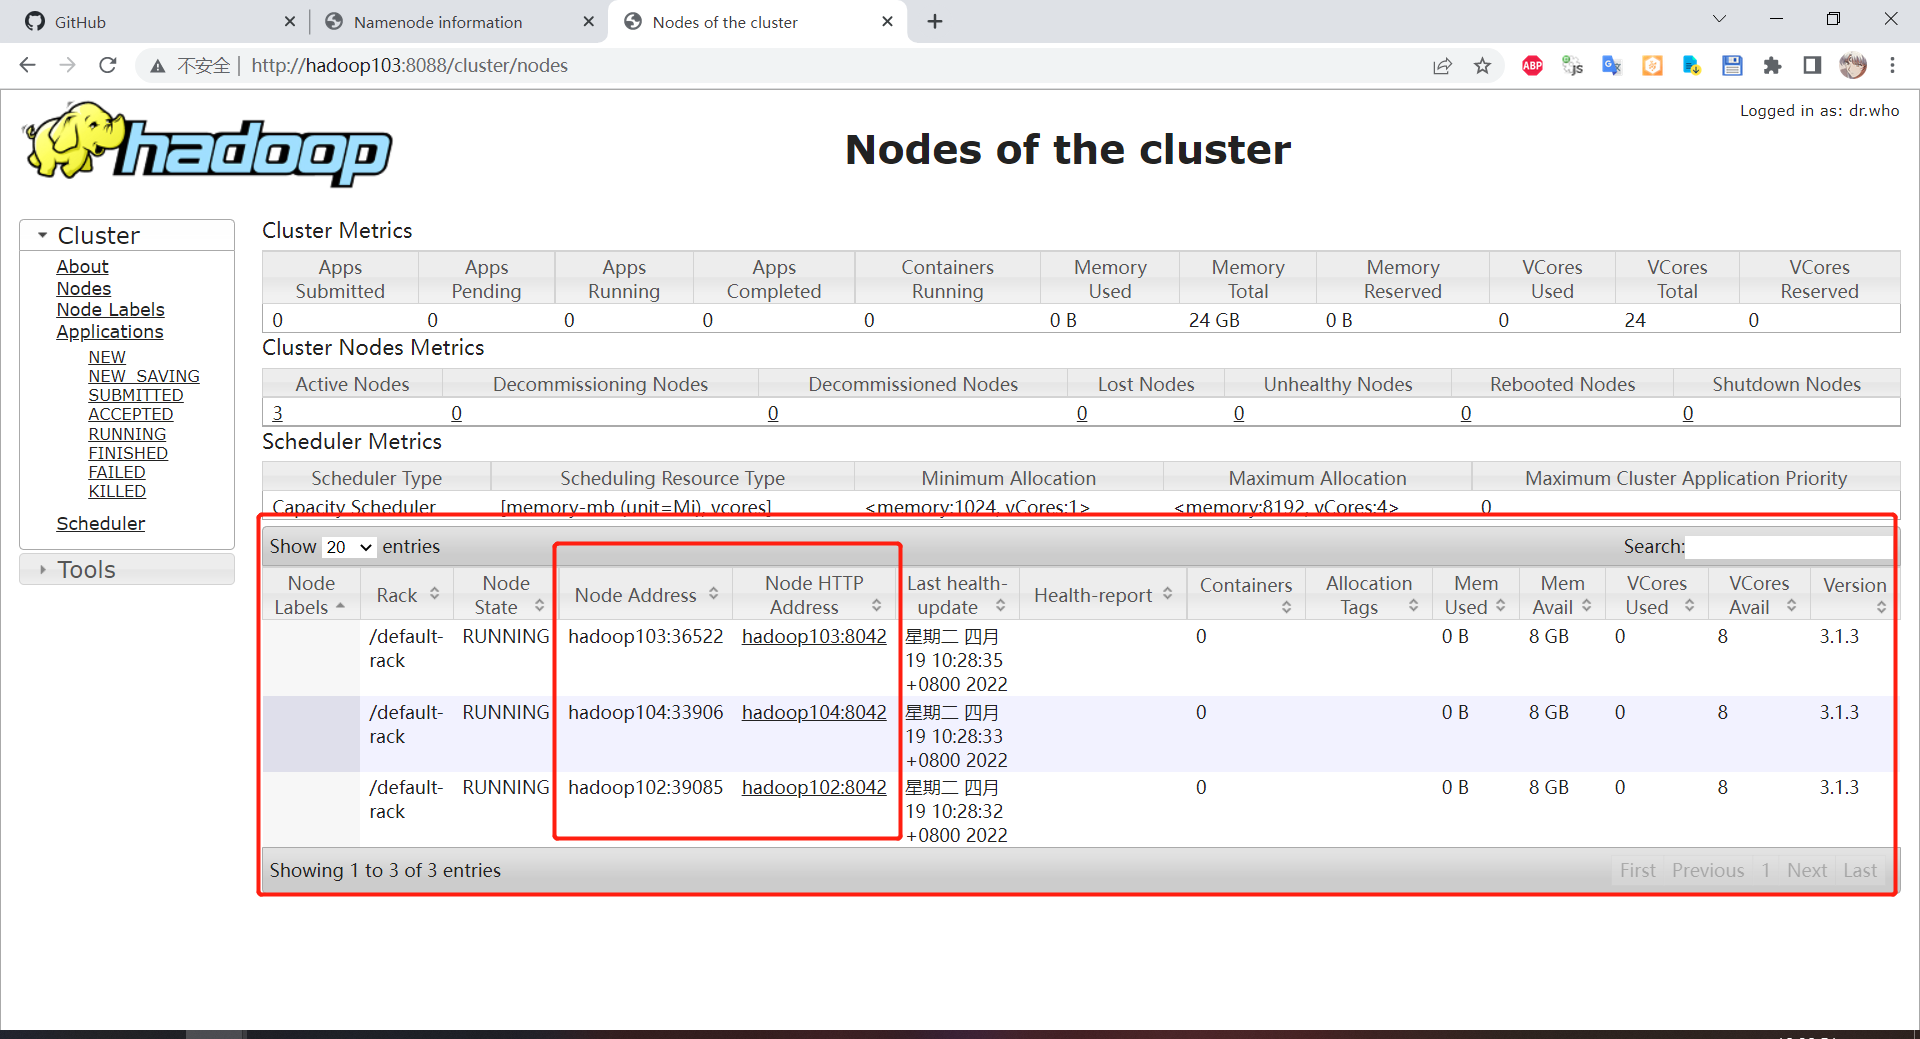Open the Extensions puzzle-piece icon
This screenshot has height=1039, width=1920.
tap(1772, 66)
